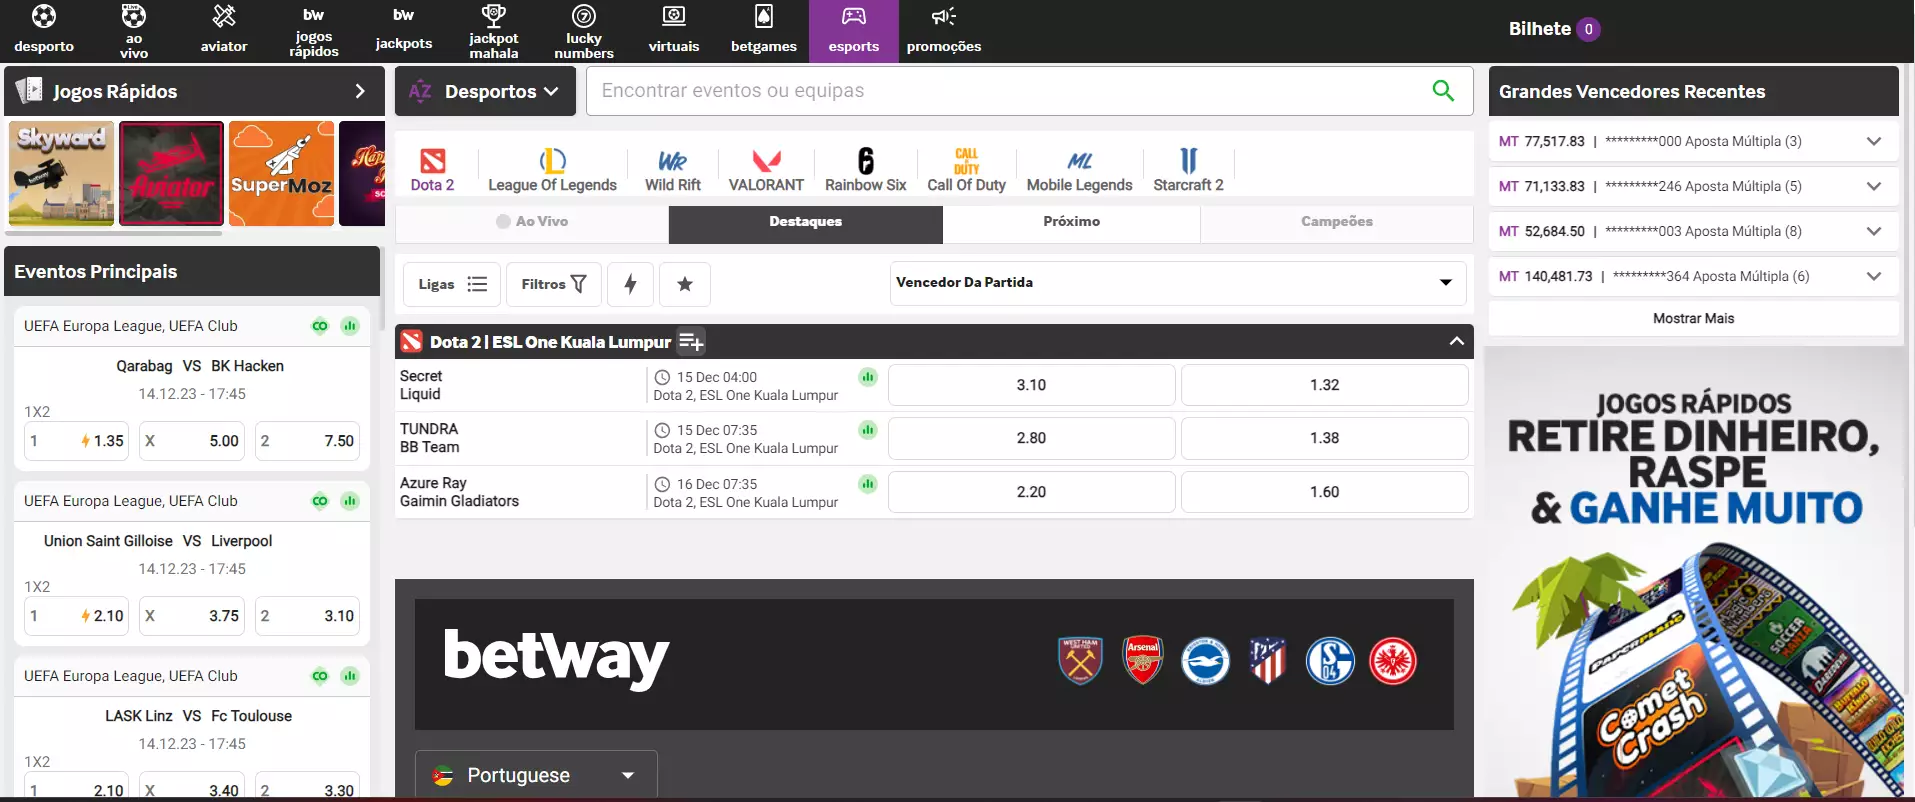Toggle odds 1.38 for BB Team
The height and width of the screenshot is (802, 1915).
coord(1324,438)
